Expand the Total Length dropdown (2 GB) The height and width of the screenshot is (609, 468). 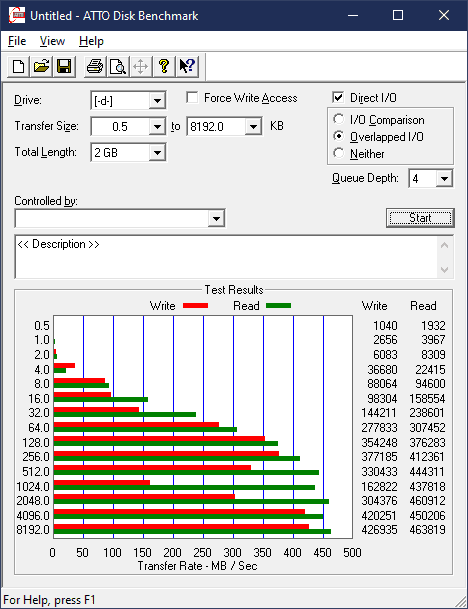157,153
